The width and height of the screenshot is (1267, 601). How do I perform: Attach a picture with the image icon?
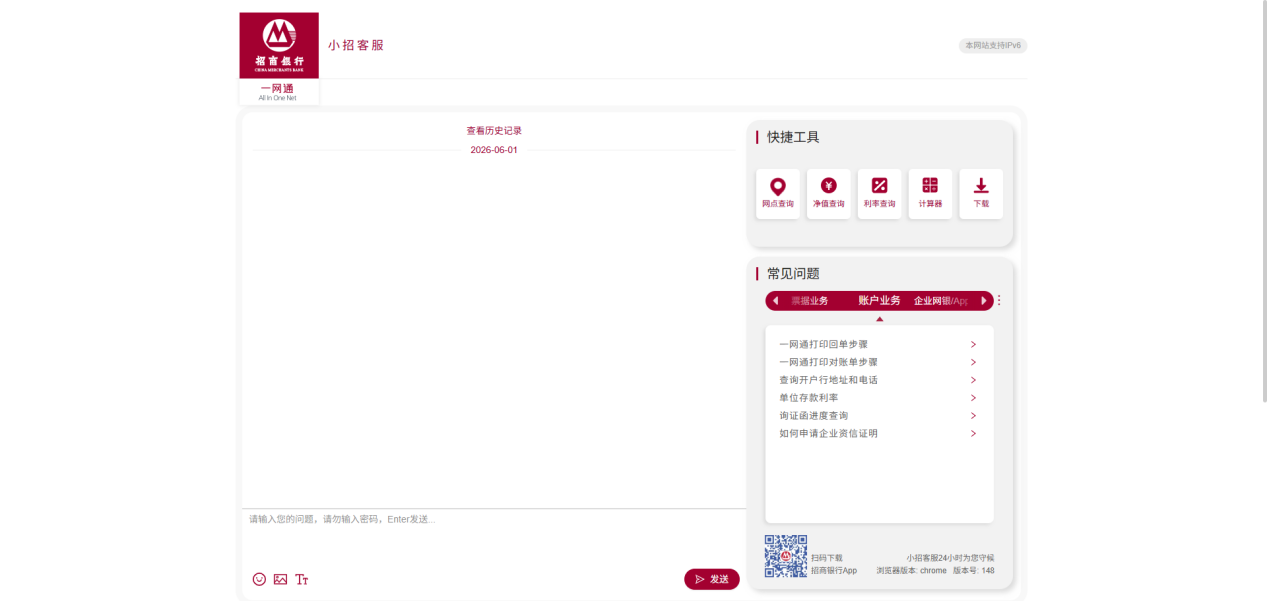pyautogui.click(x=280, y=579)
